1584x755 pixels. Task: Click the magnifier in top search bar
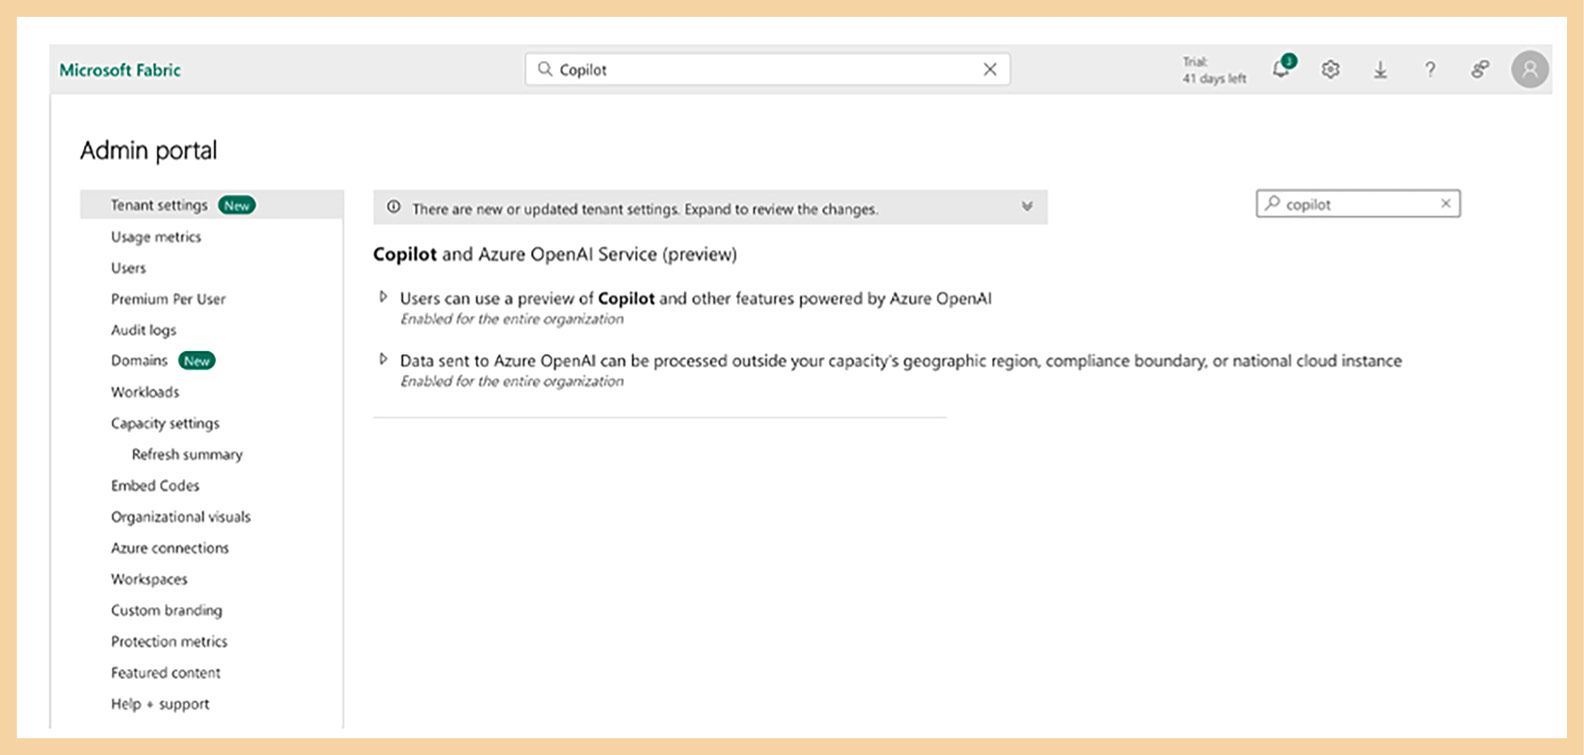[545, 69]
